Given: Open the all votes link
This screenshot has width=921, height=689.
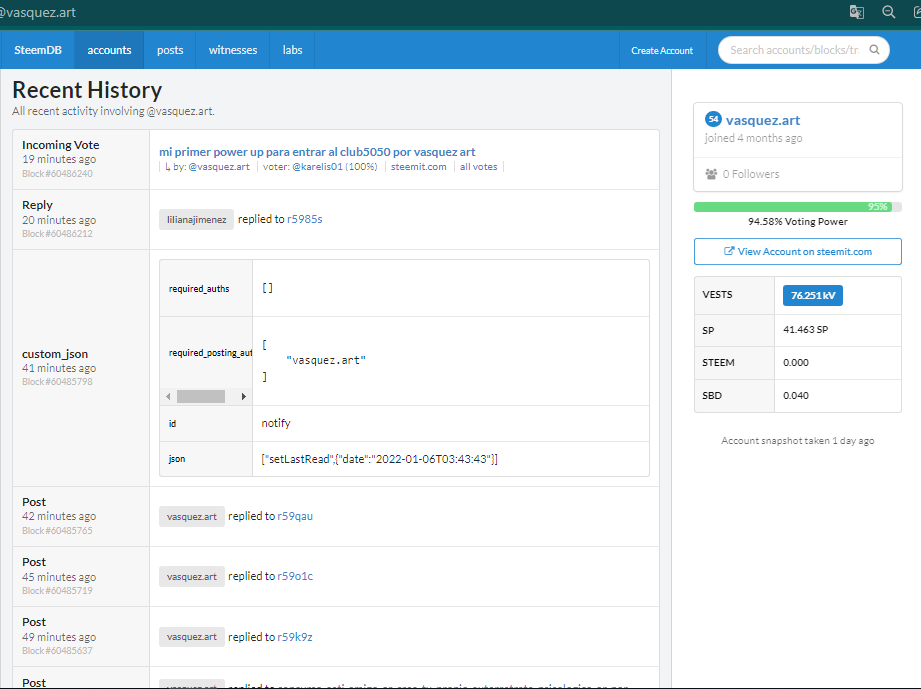Looking at the screenshot, I should pyautogui.click(x=479, y=167).
